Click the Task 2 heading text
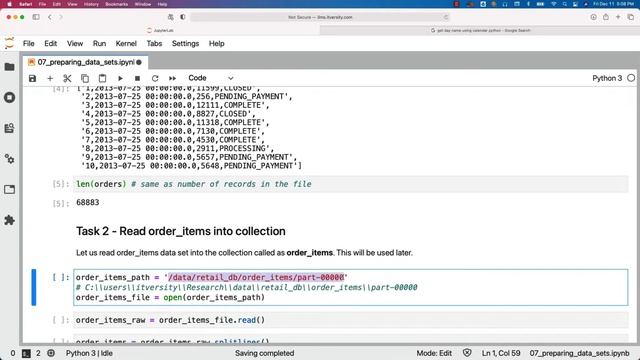 [181, 231]
